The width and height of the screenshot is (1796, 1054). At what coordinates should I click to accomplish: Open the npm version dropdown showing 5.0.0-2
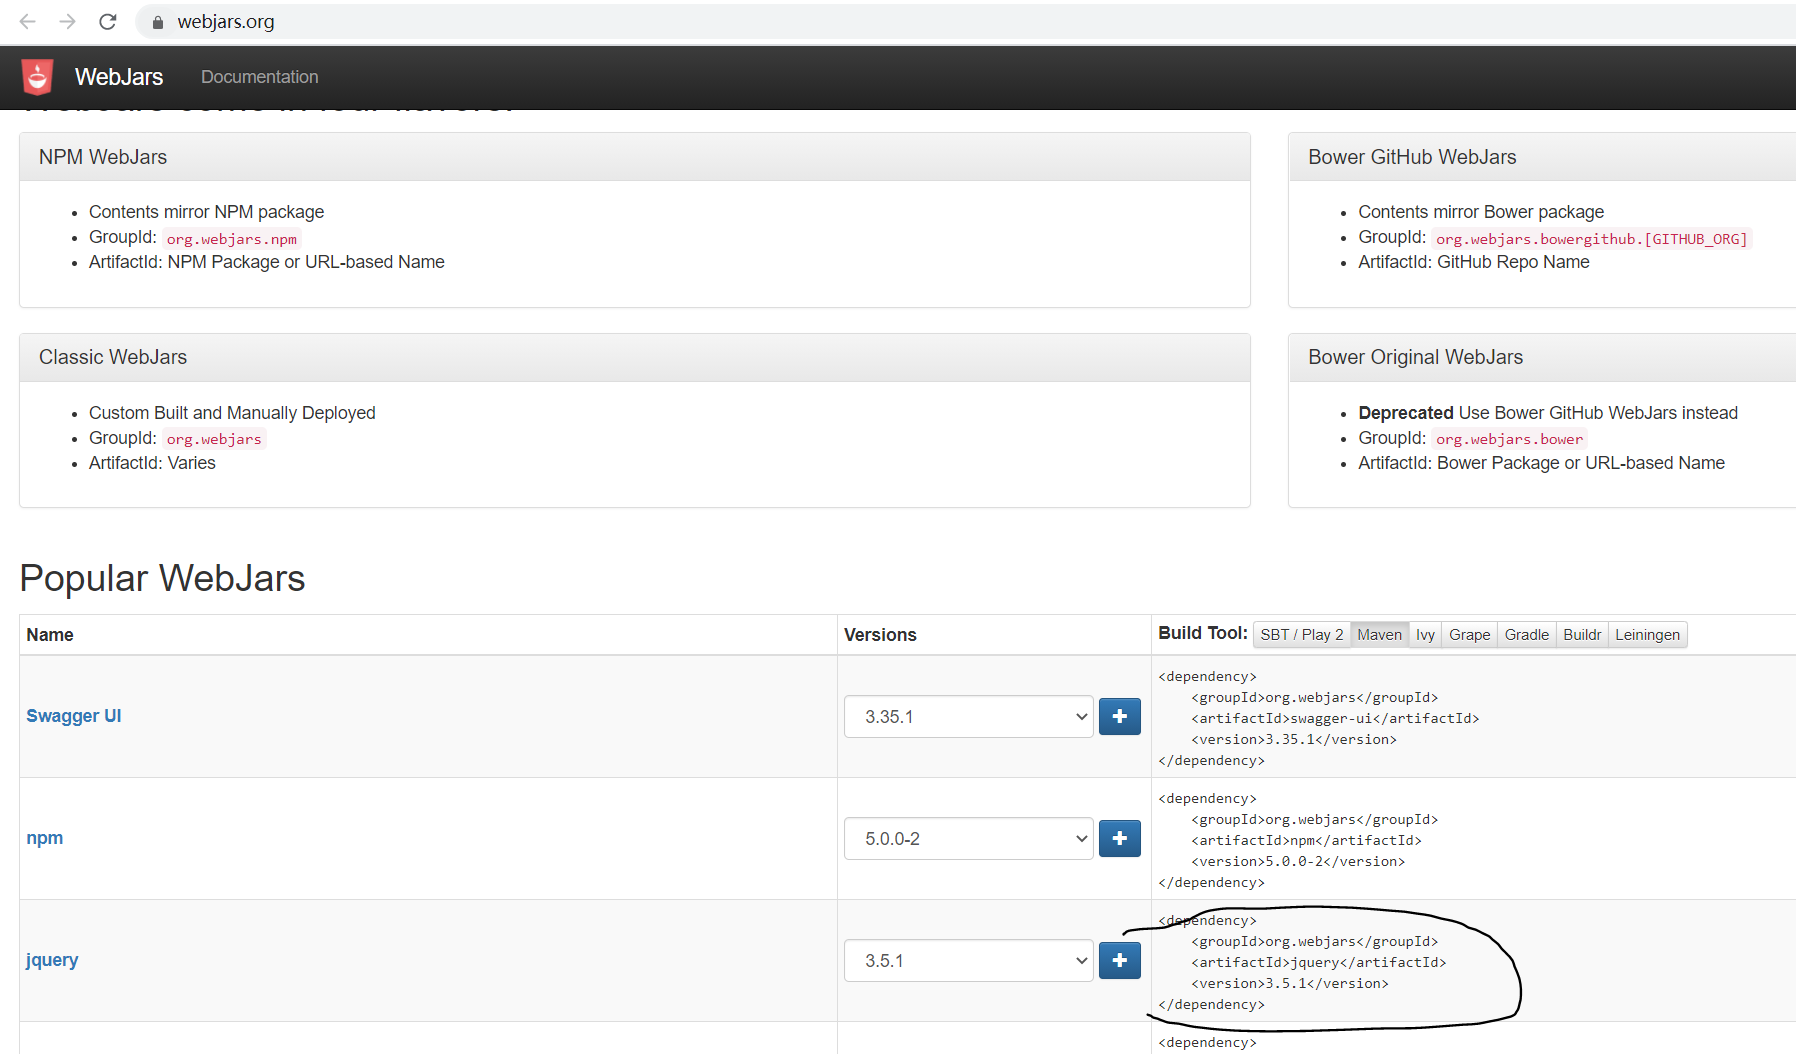[969, 839]
